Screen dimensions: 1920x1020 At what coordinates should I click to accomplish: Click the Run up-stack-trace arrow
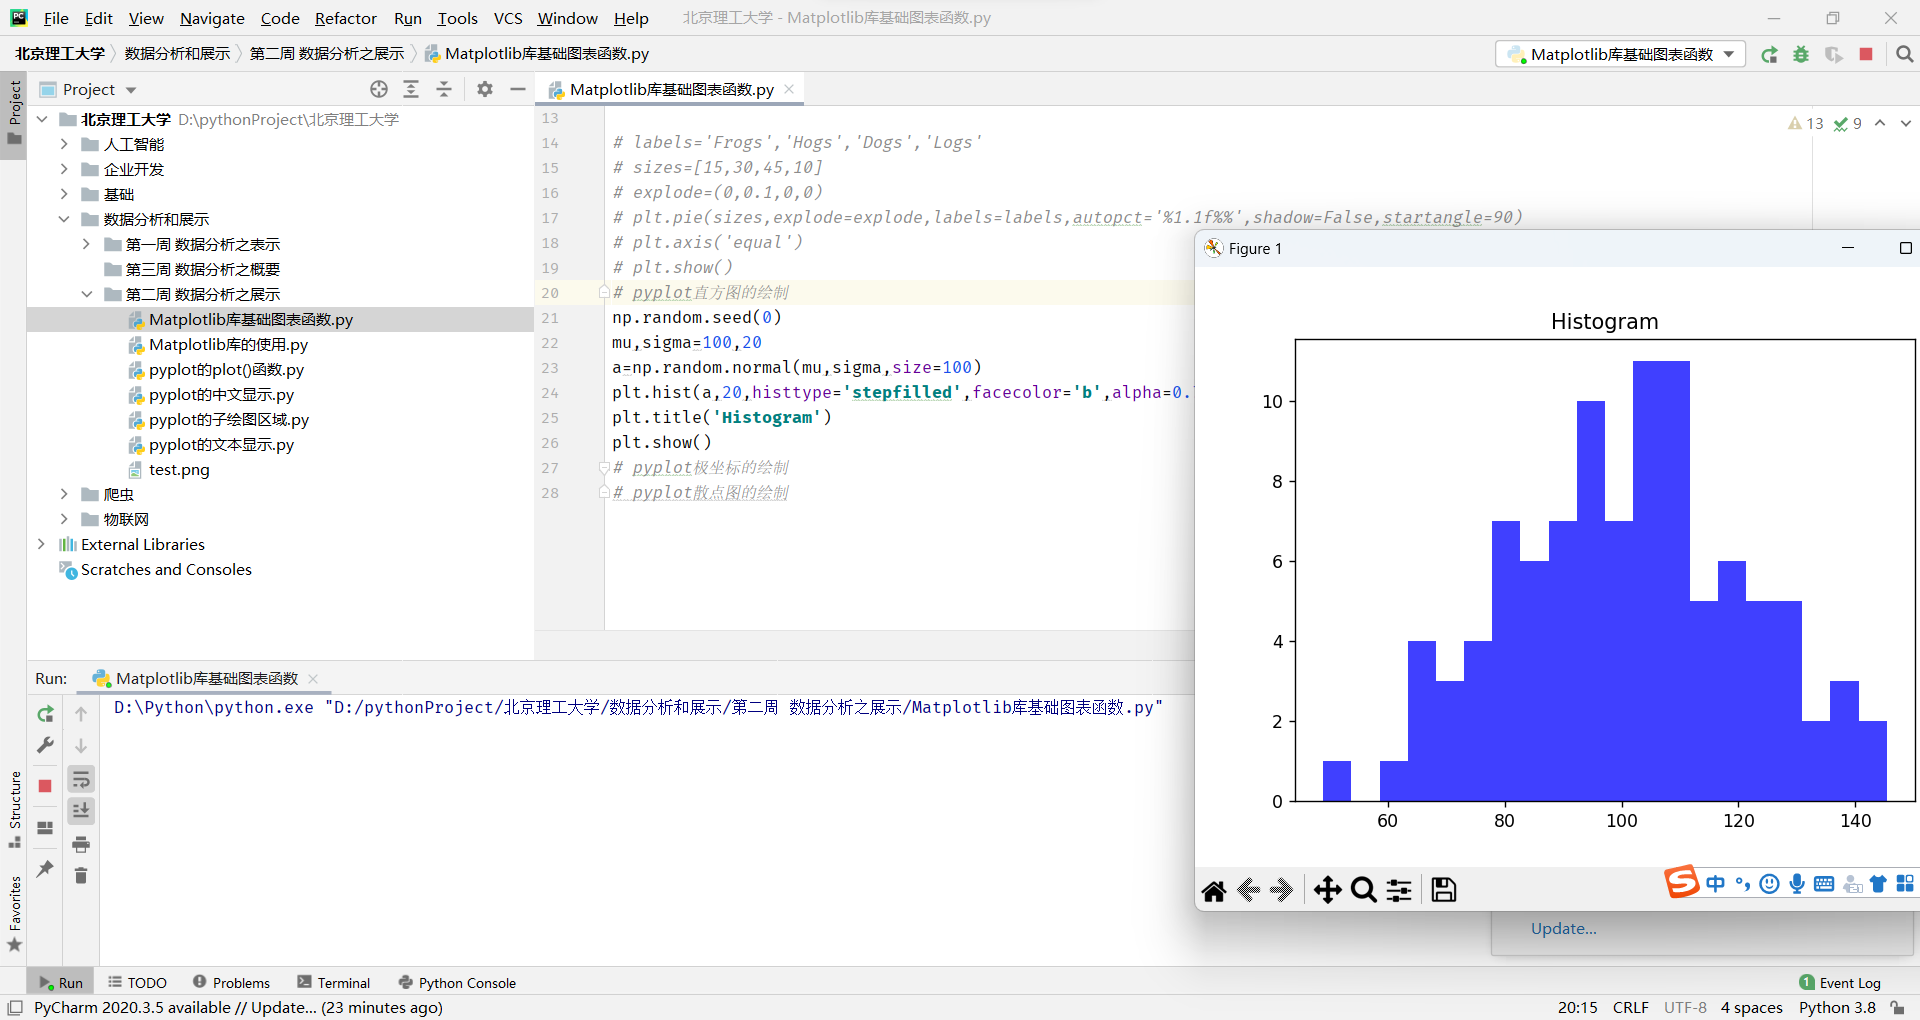pos(81,714)
